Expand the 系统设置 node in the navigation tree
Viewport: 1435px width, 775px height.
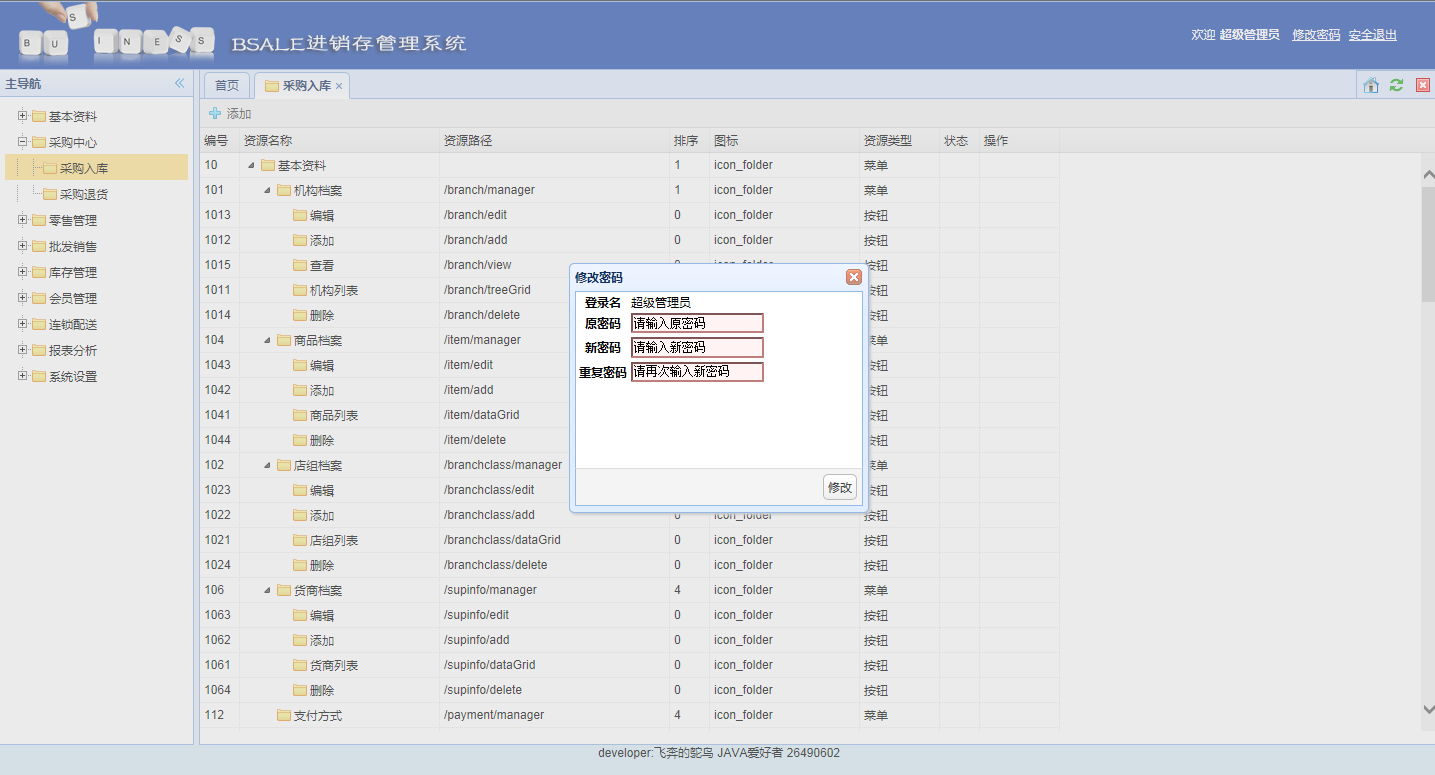[x=23, y=376]
